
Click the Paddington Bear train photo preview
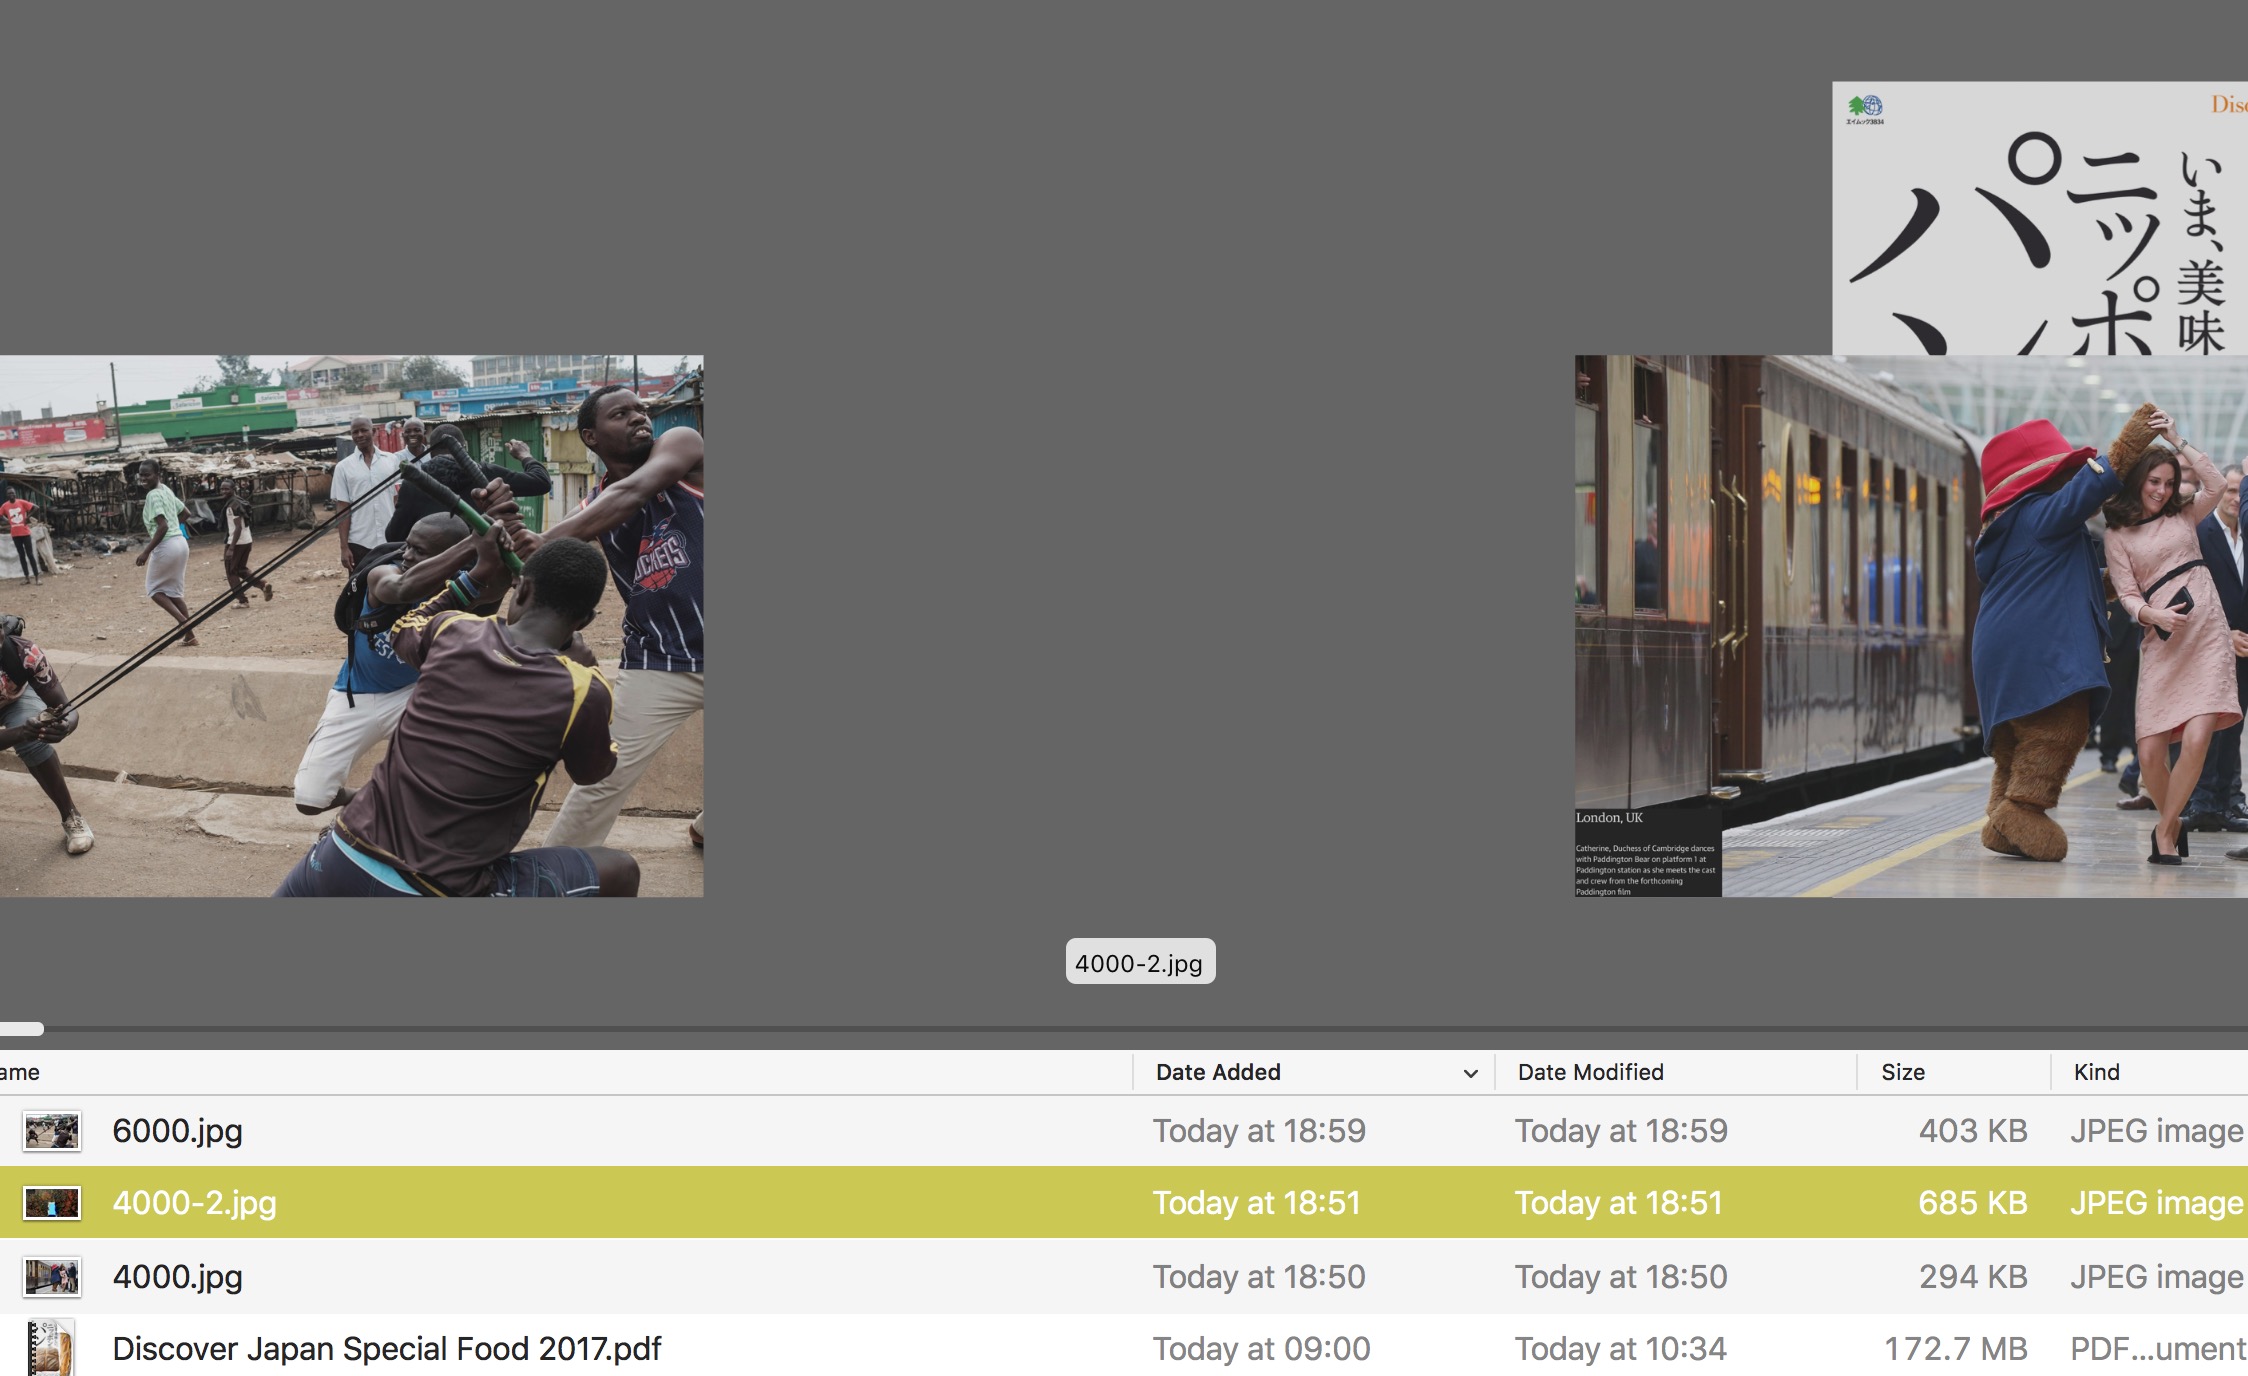pyautogui.click(x=1910, y=626)
